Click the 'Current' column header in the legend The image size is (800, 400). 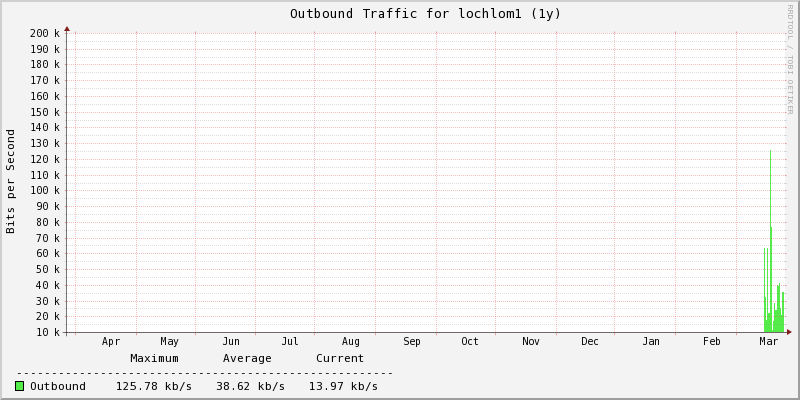coord(340,358)
